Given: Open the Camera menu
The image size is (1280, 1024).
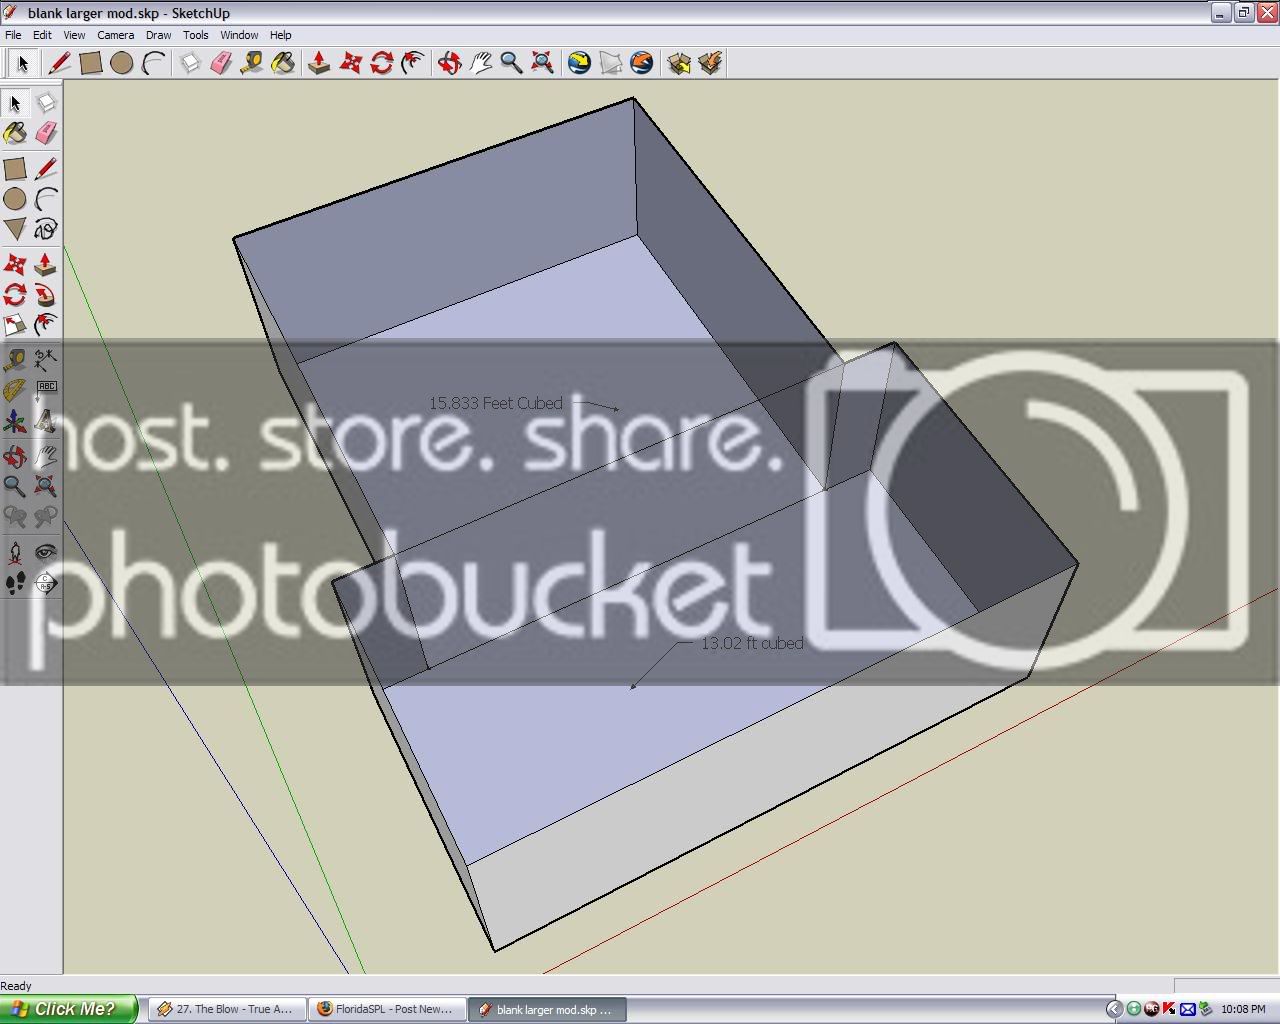Looking at the screenshot, I should tap(116, 35).
